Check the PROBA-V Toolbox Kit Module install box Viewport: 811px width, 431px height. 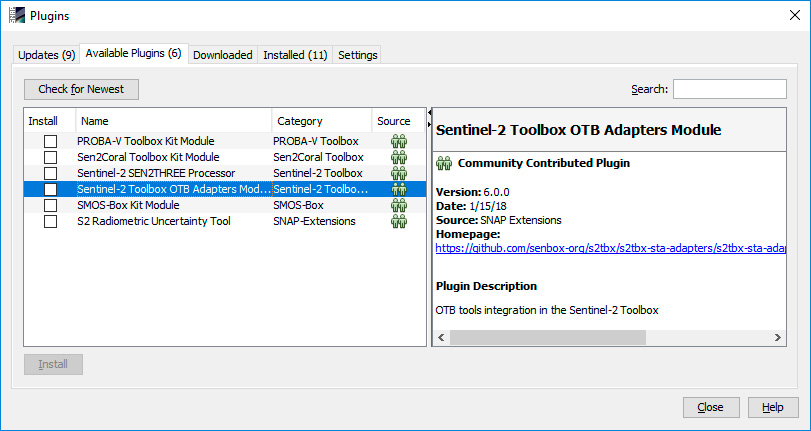(x=50, y=141)
